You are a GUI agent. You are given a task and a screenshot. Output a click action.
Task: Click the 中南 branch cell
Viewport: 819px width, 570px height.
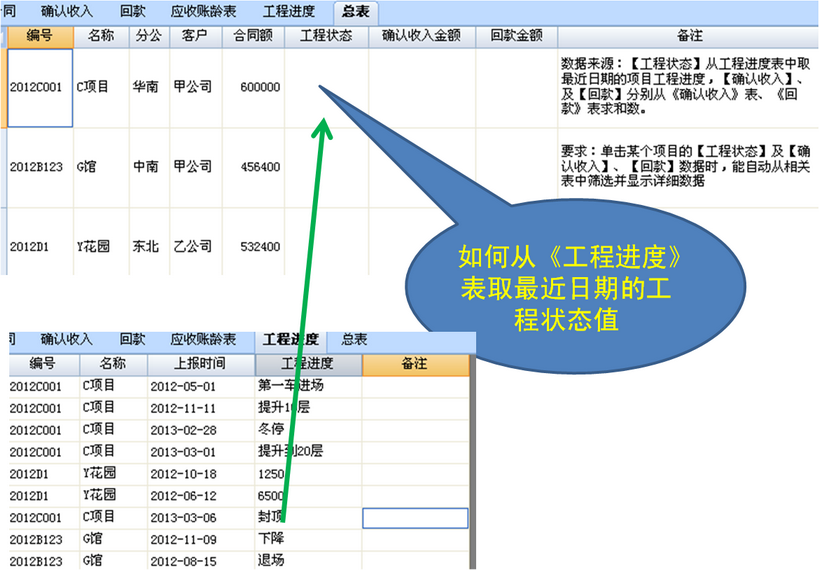pyautogui.click(x=146, y=167)
